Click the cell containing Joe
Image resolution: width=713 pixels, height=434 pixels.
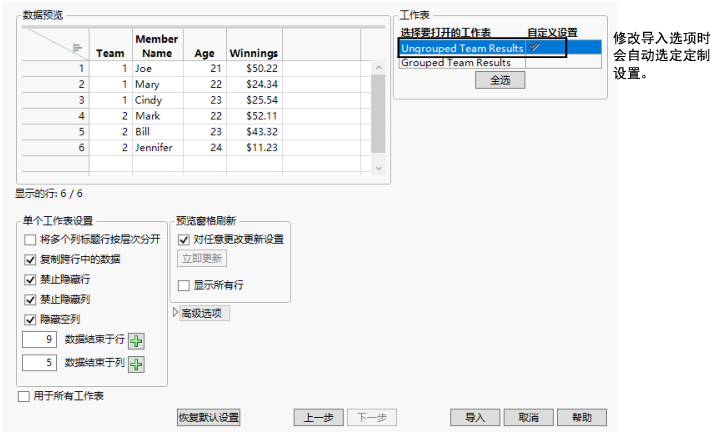tap(158, 69)
